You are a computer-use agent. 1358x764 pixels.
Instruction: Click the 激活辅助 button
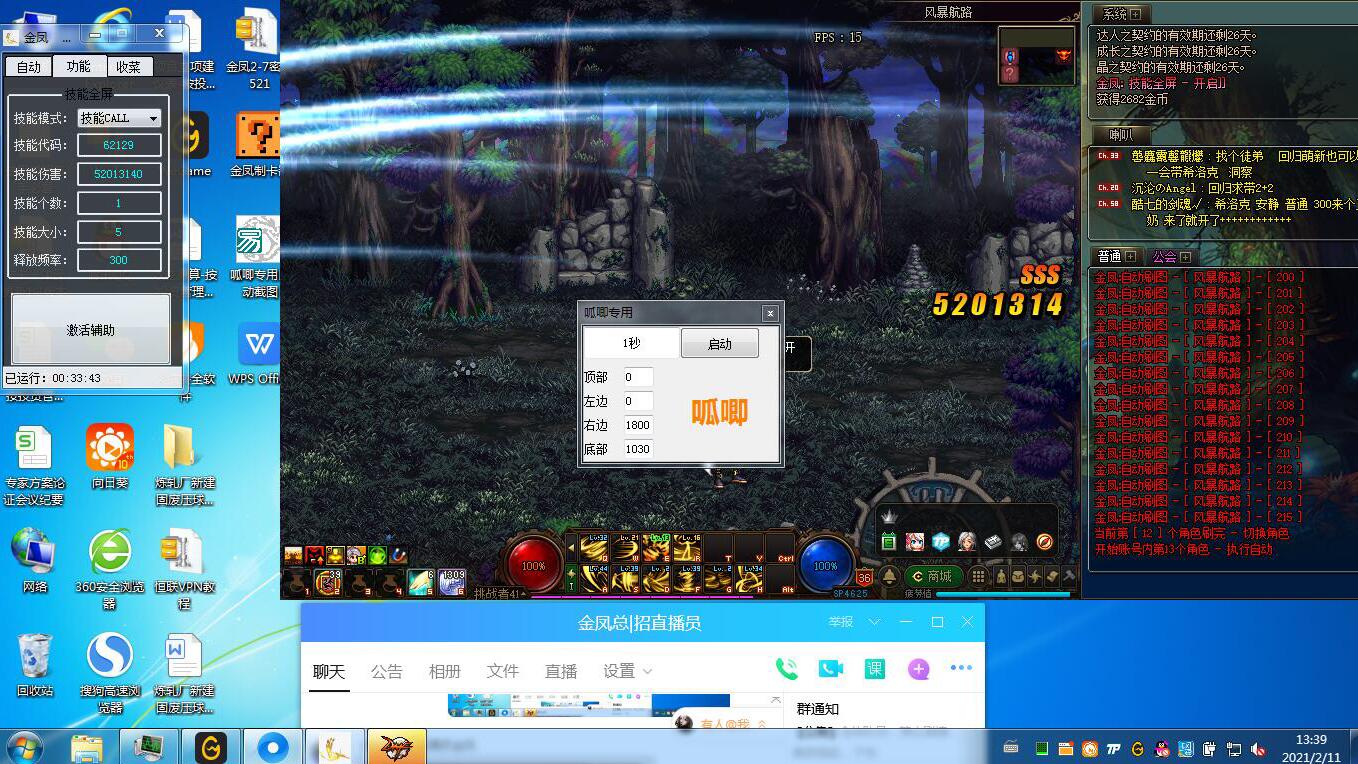click(x=91, y=329)
